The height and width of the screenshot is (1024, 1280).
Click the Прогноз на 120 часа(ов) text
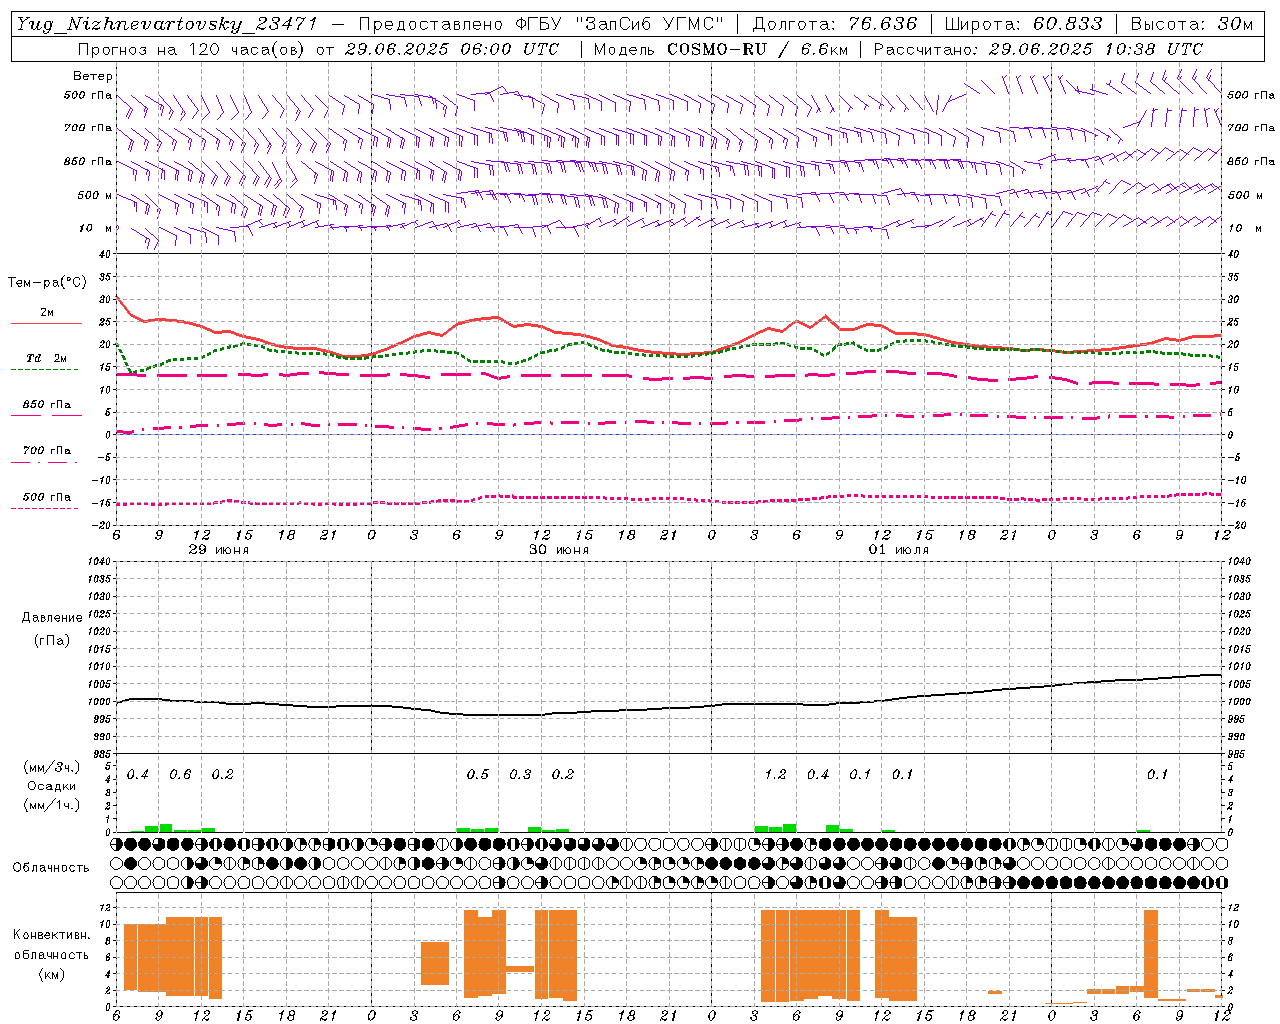point(193,49)
